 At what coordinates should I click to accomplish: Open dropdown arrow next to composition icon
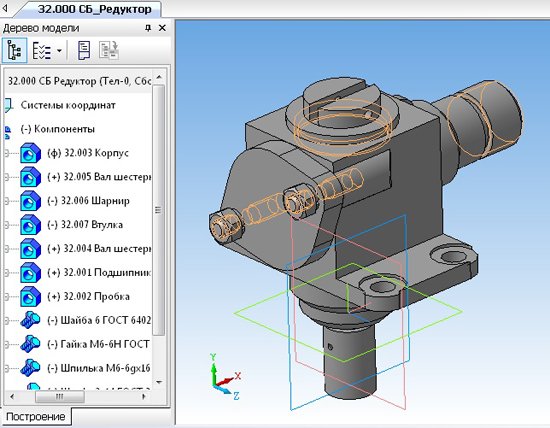[x=59, y=51]
